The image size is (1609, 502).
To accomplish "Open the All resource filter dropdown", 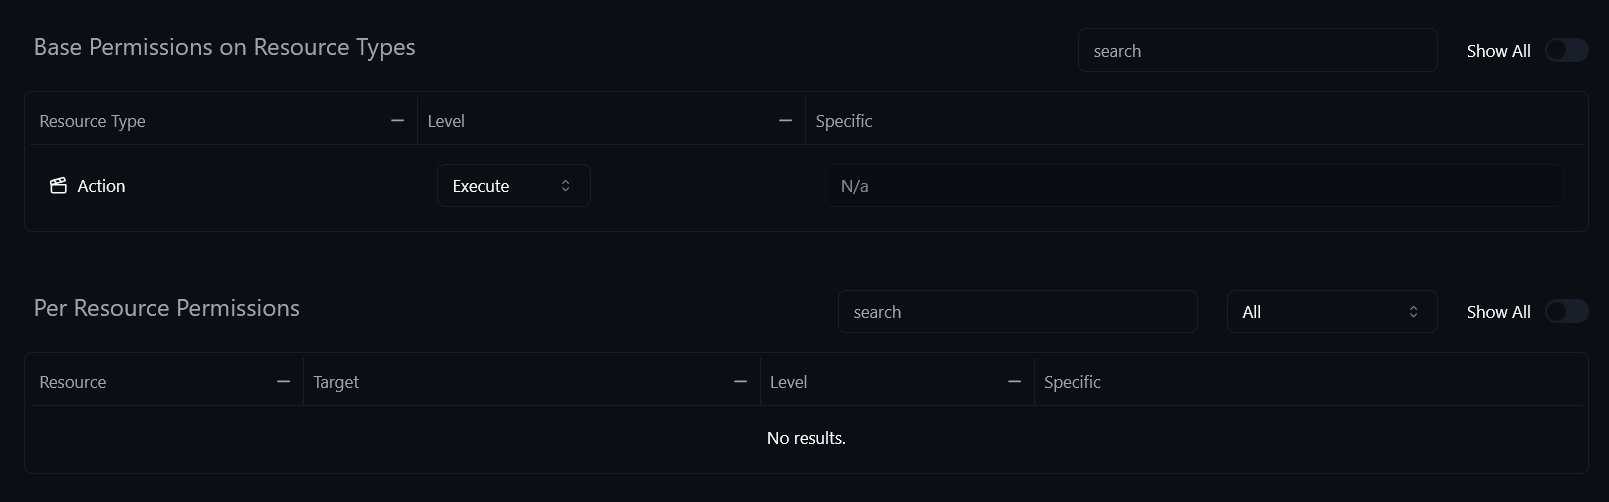I will click(1331, 312).
